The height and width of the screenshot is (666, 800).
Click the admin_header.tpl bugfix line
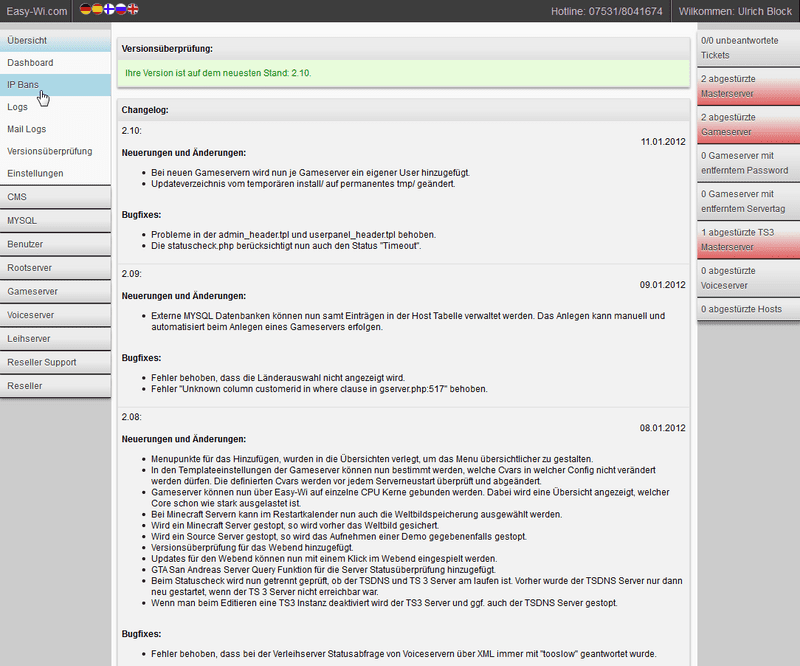(293, 235)
